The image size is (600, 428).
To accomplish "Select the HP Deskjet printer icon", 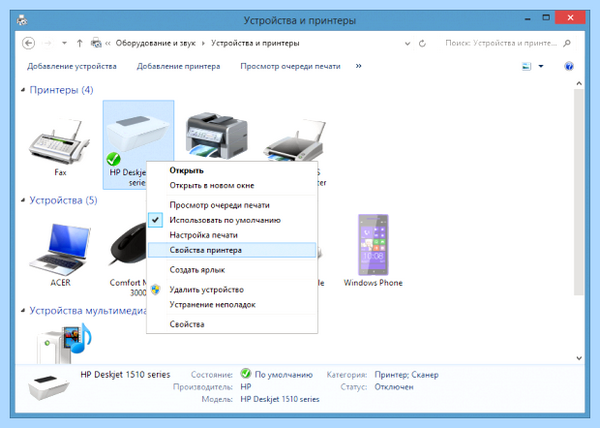I will (138, 132).
